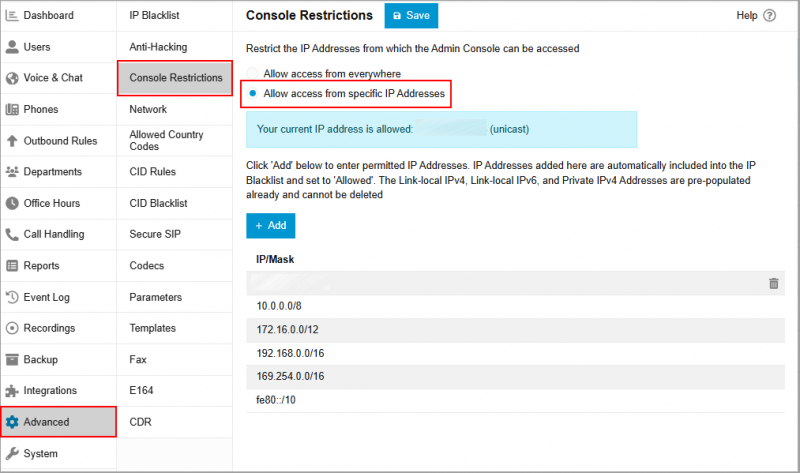The width and height of the screenshot is (800, 473).
Task: Click the Event Log history icon
Action: pos(12,297)
